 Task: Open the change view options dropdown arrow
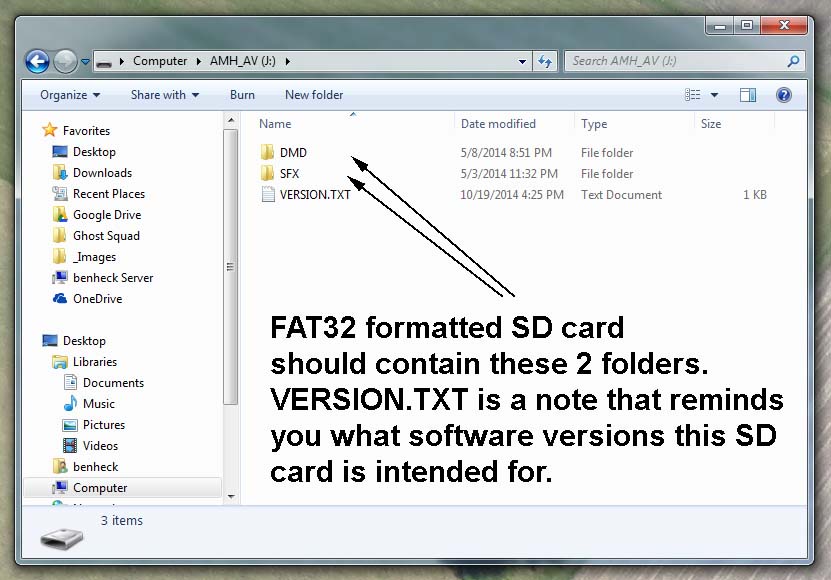pyautogui.click(x=714, y=95)
